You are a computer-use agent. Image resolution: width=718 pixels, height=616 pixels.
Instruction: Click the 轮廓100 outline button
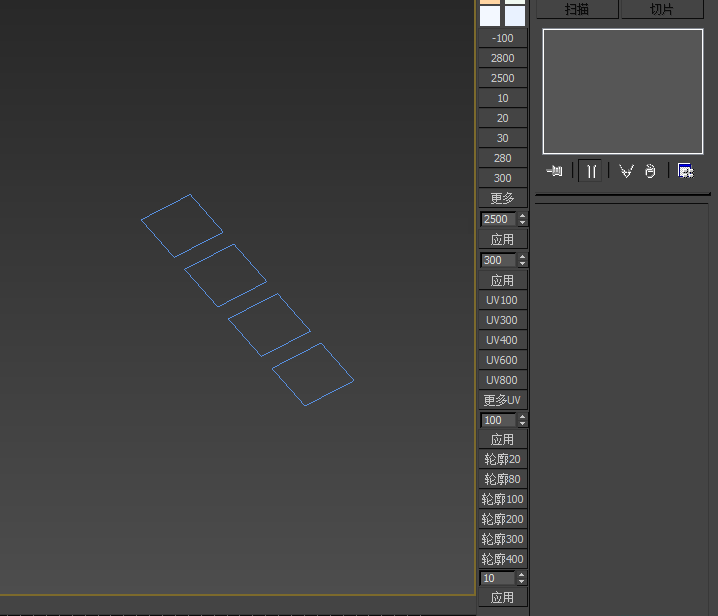pyautogui.click(x=502, y=499)
